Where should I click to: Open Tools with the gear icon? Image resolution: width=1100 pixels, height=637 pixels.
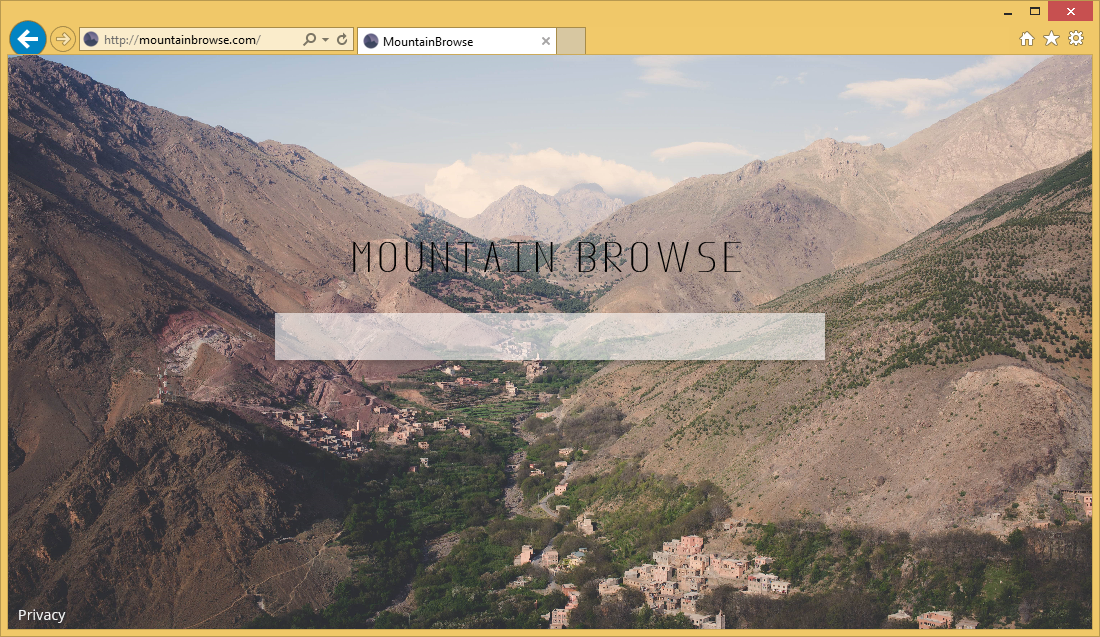pyautogui.click(x=1075, y=38)
